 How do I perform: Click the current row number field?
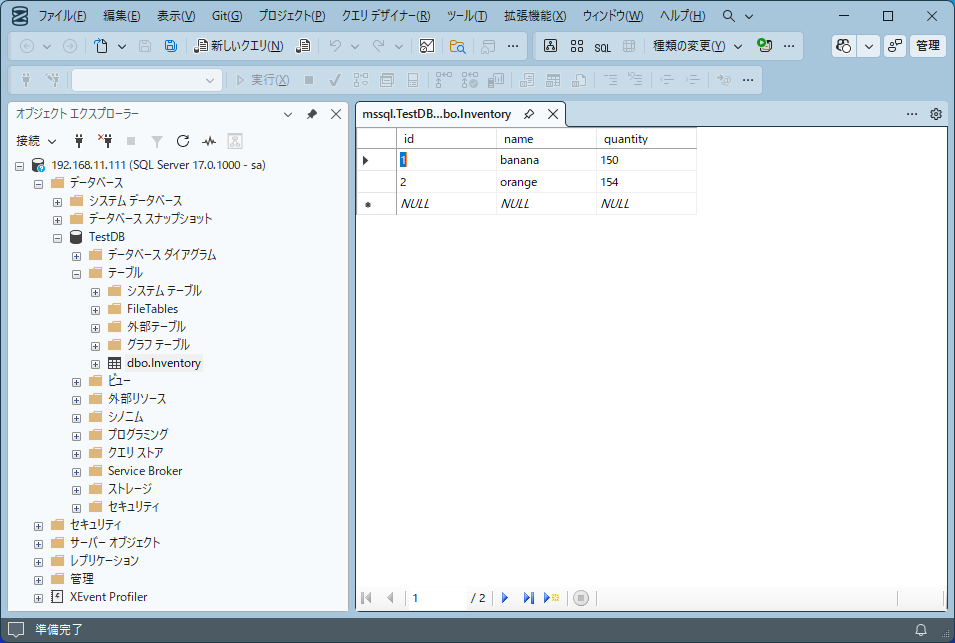(x=435, y=598)
